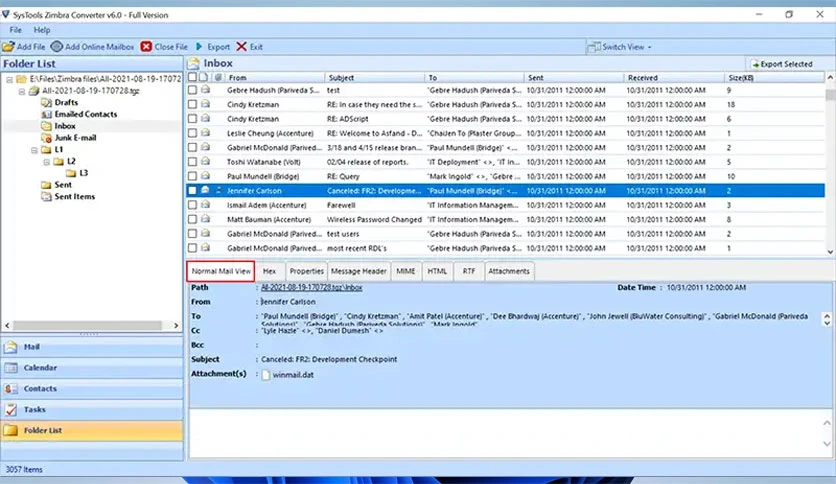Viewport: 836px width, 484px height.
Task: Sort by the Size(KB) column header
Action: pos(774,77)
